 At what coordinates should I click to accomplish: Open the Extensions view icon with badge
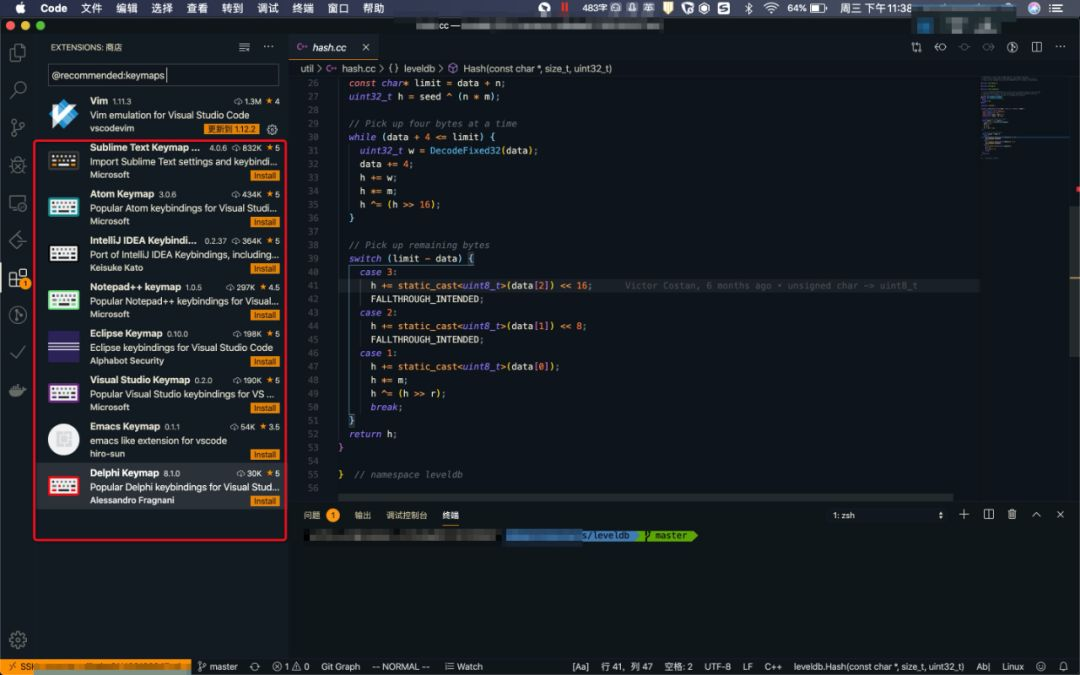click(19, 278)
